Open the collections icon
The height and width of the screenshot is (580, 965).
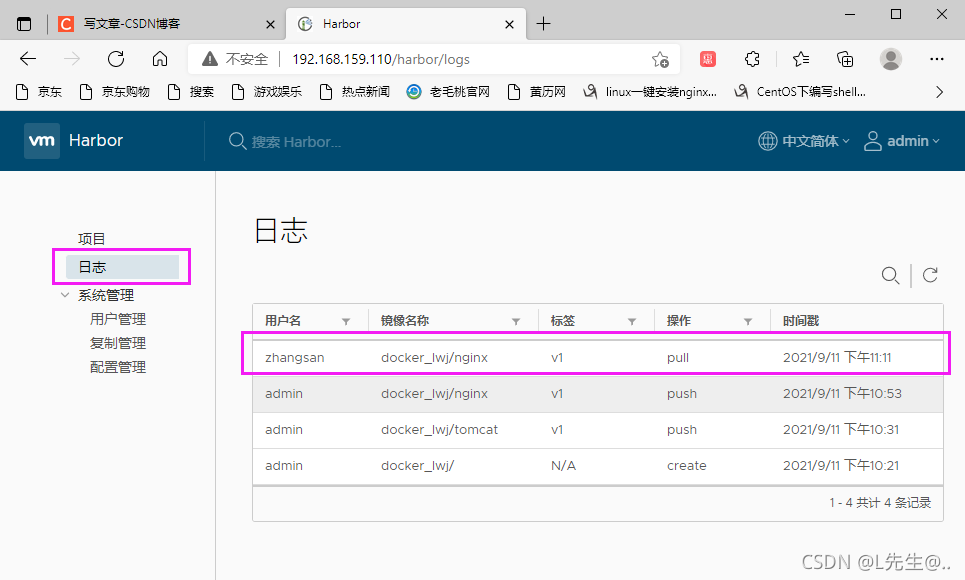845,59
